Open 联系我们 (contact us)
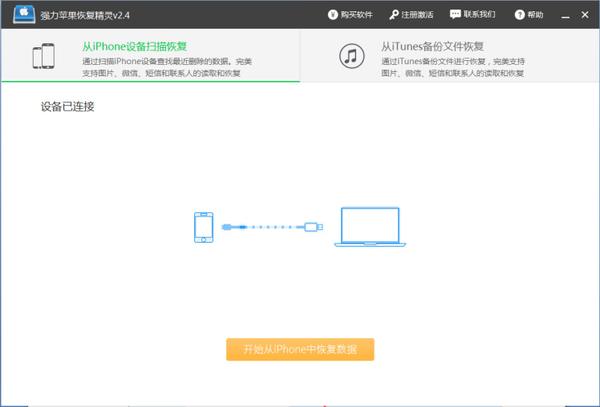This screenshot has width=600, height=407. coord(473,15)
